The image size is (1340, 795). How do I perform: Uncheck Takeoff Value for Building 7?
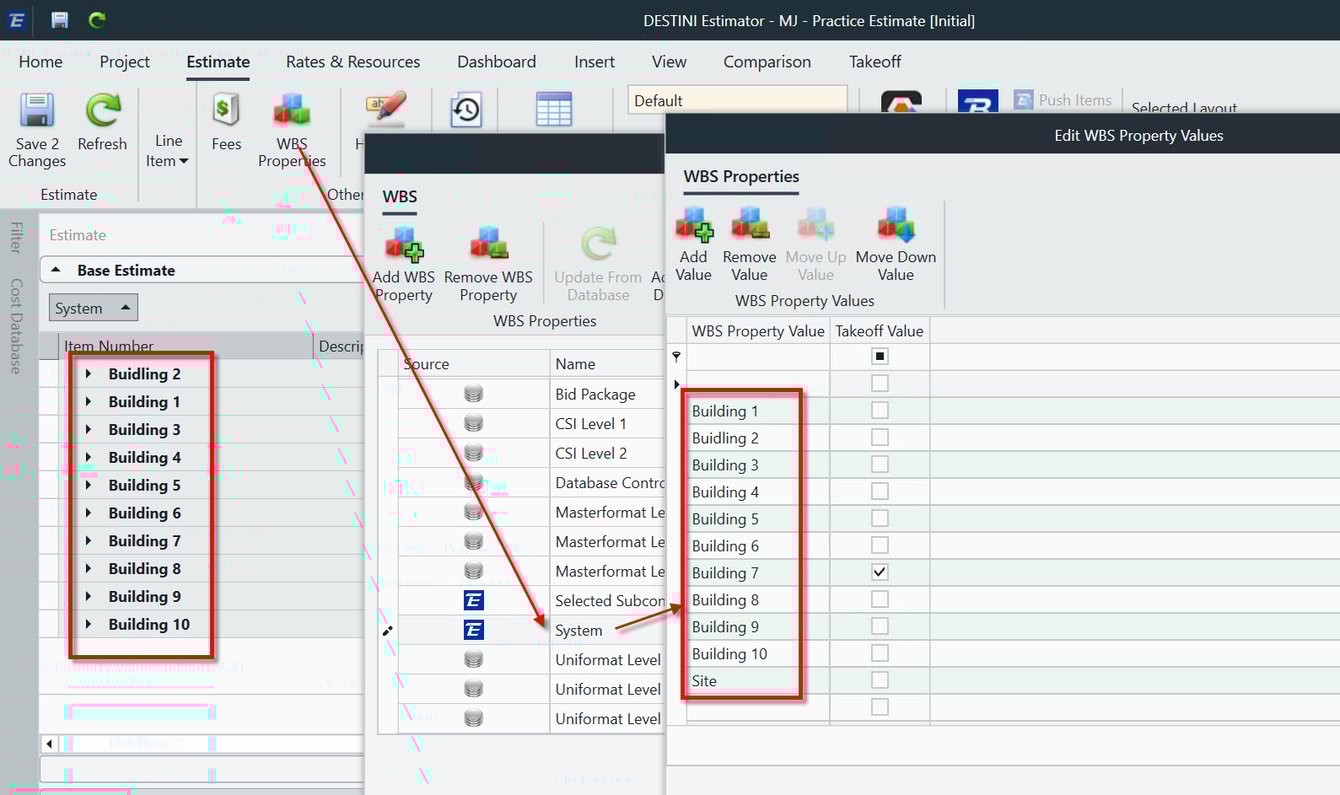pos(880,572)
